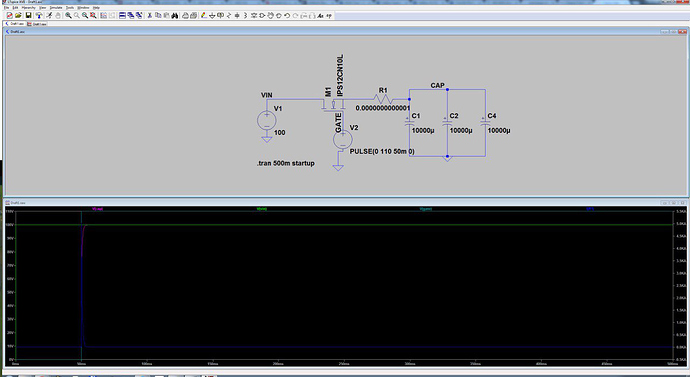Screen dimensions: 690x377
Task: Place a resistor from the toolbar
Action: click(x=229, y=15)
